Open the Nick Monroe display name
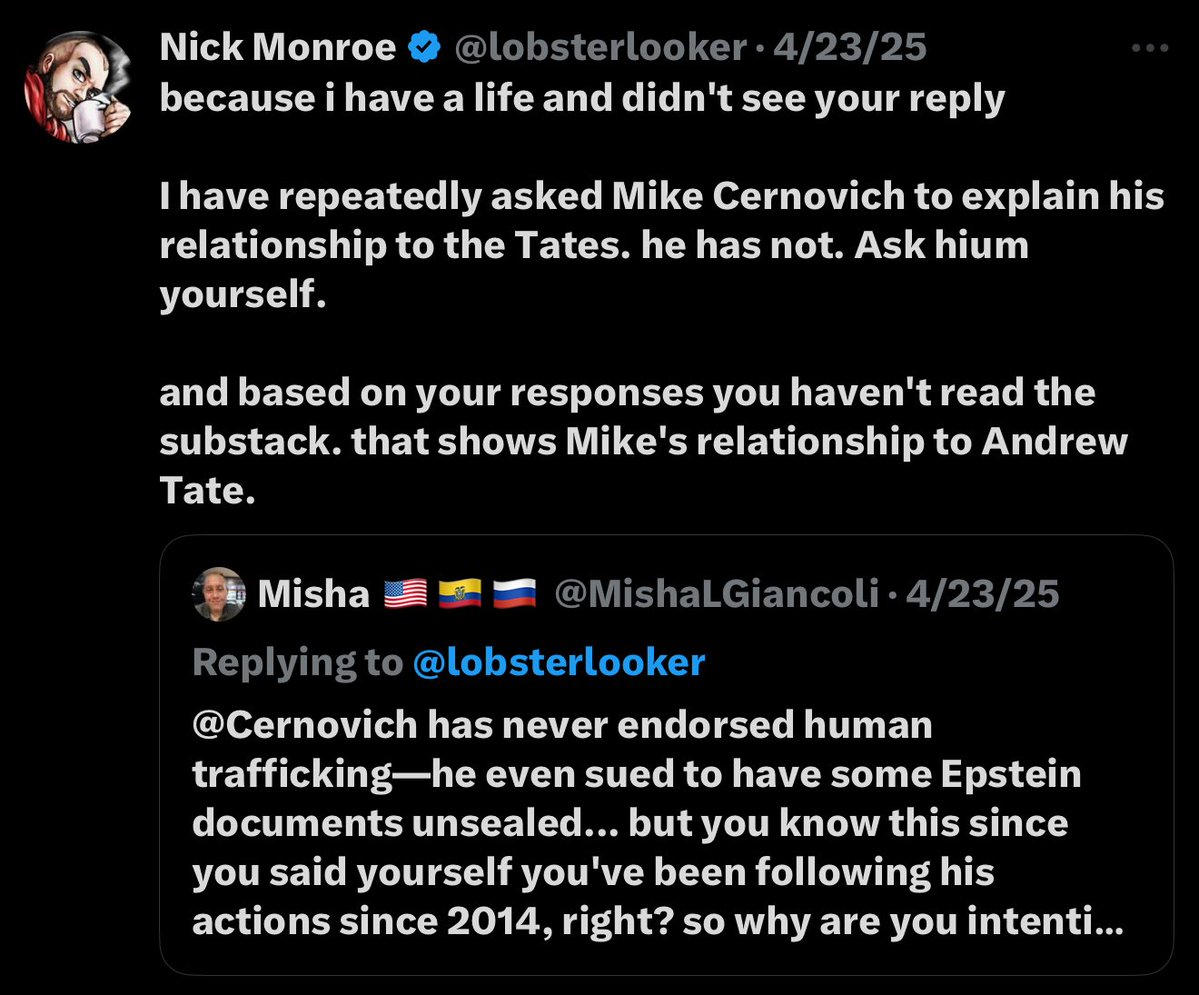 tap(277, 48)
